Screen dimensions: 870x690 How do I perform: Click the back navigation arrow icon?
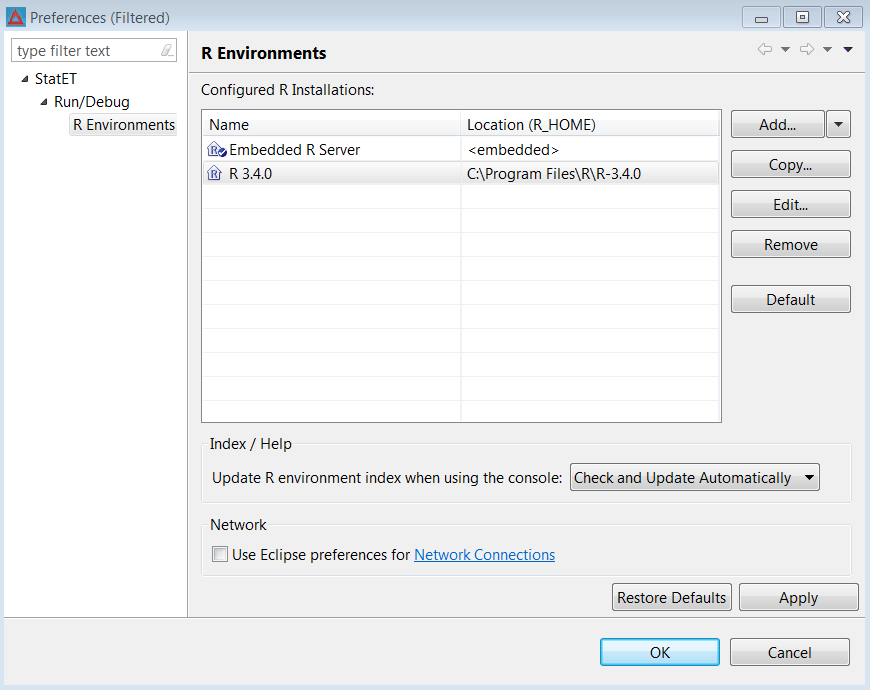765,49
